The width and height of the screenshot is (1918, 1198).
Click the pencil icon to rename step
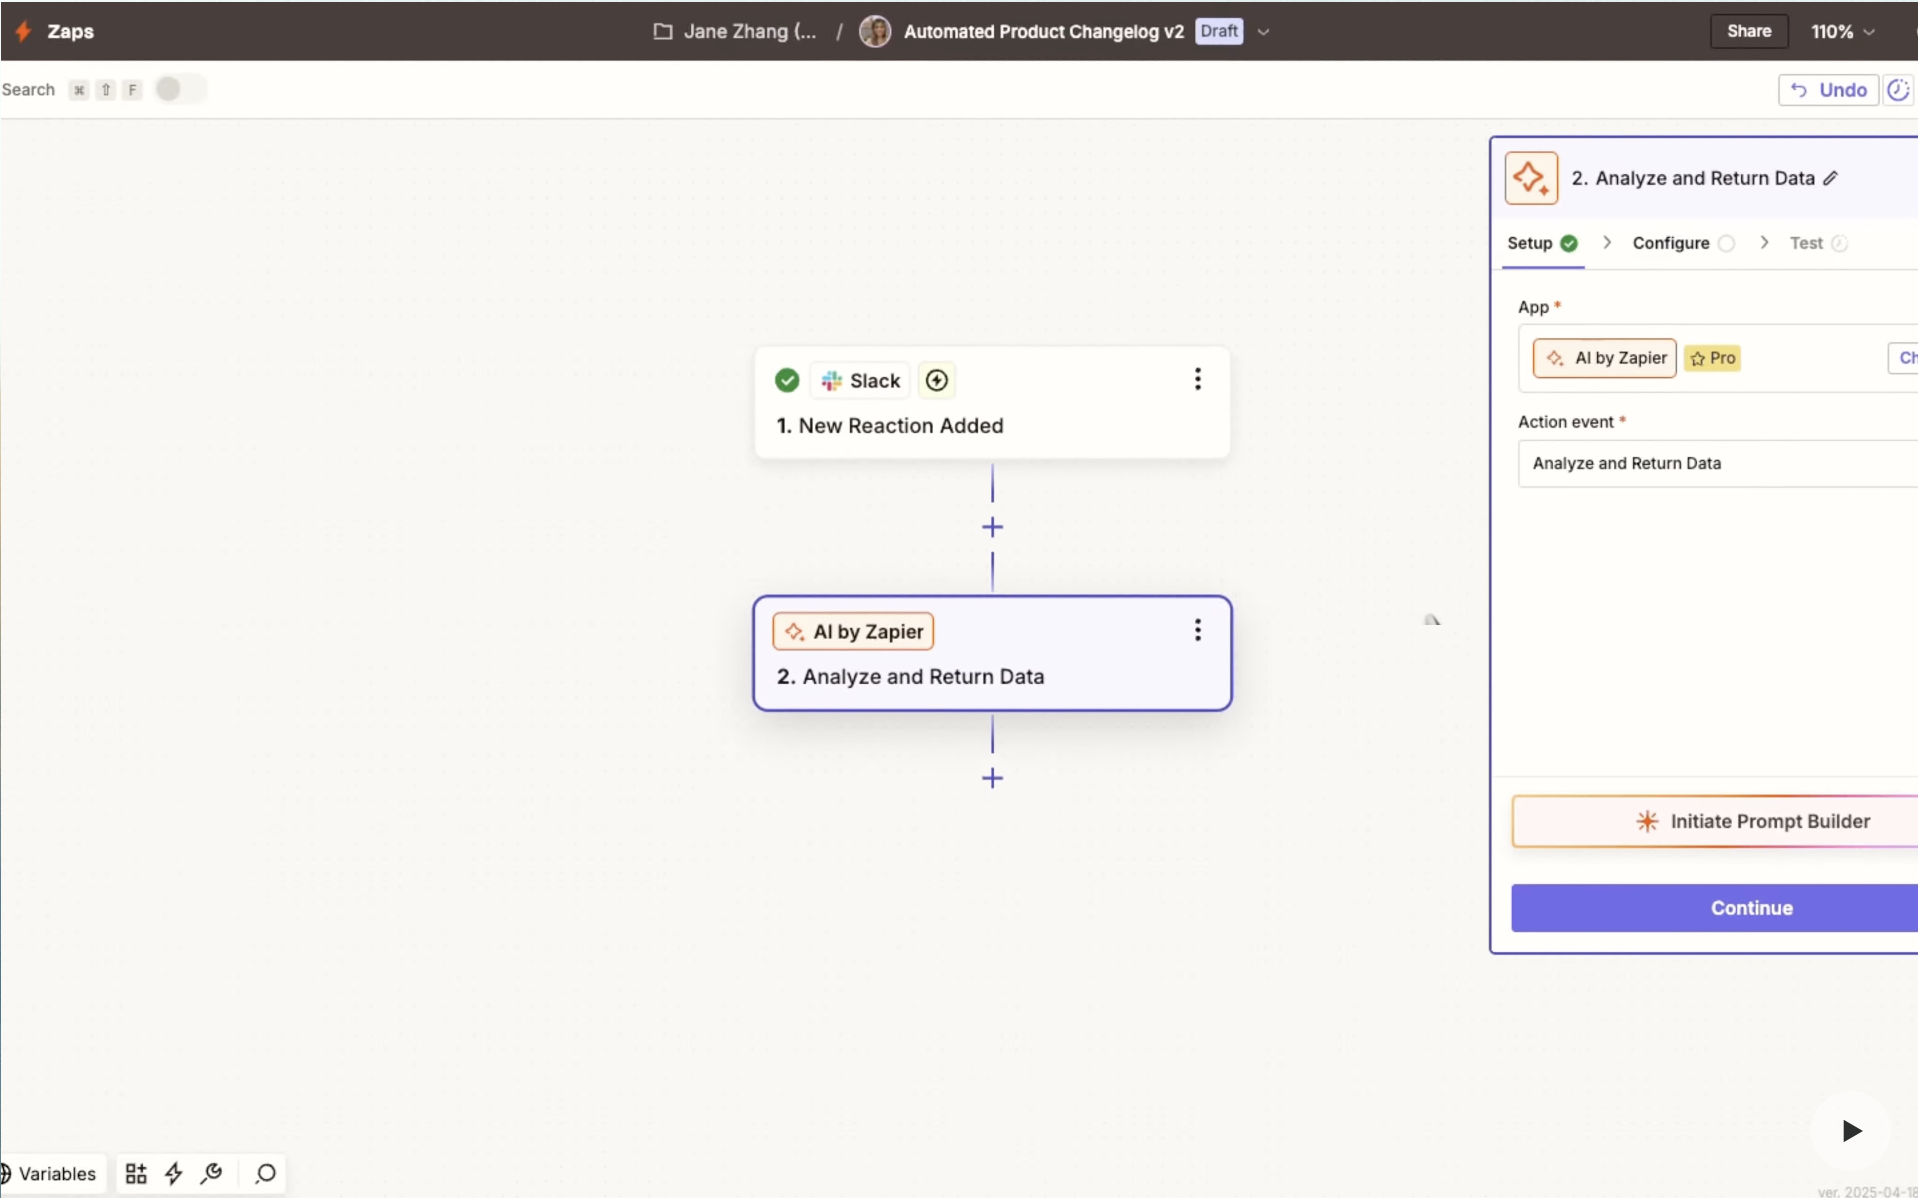1830,178
